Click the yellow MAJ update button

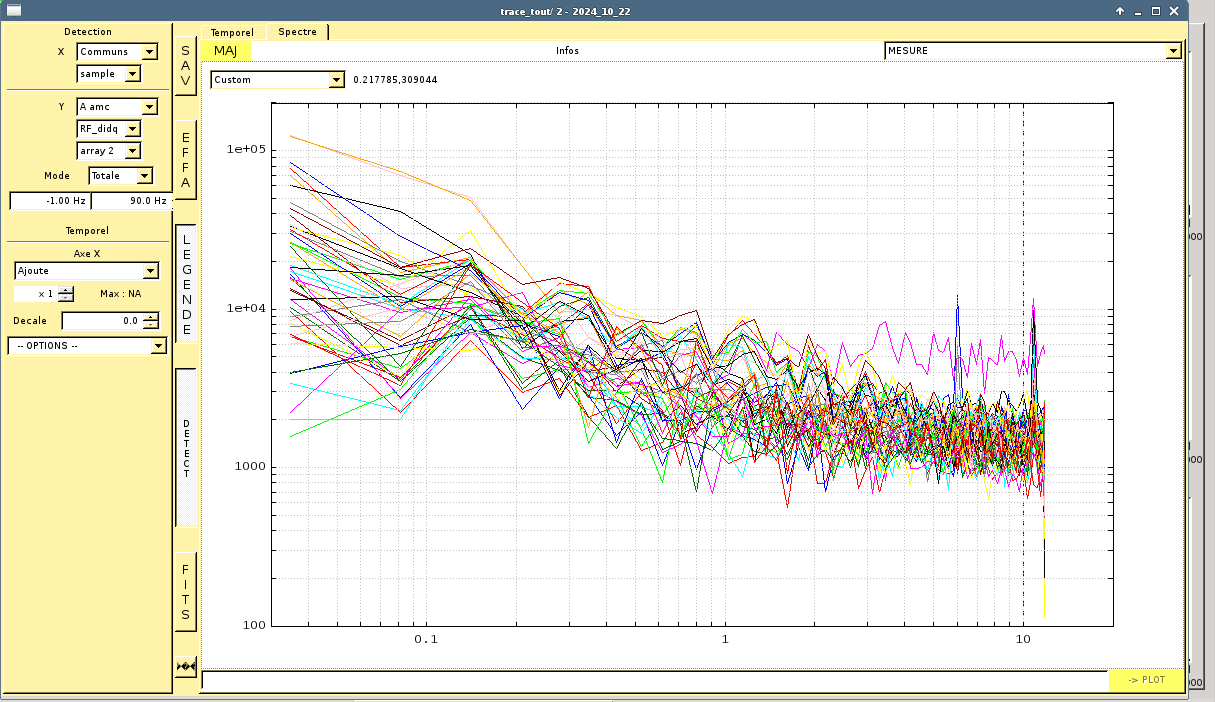click(226, 51)
